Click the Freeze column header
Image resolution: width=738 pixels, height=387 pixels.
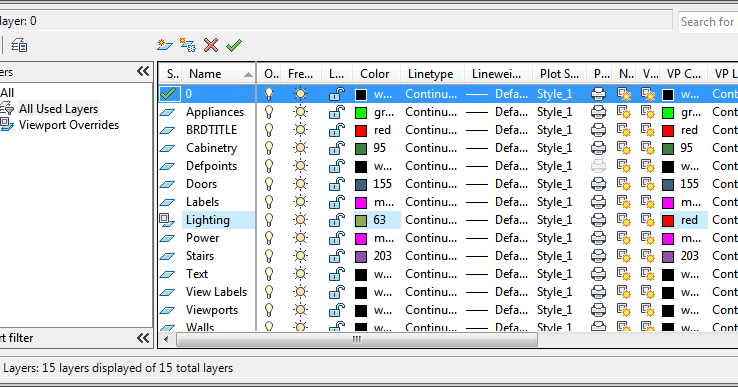301,74
